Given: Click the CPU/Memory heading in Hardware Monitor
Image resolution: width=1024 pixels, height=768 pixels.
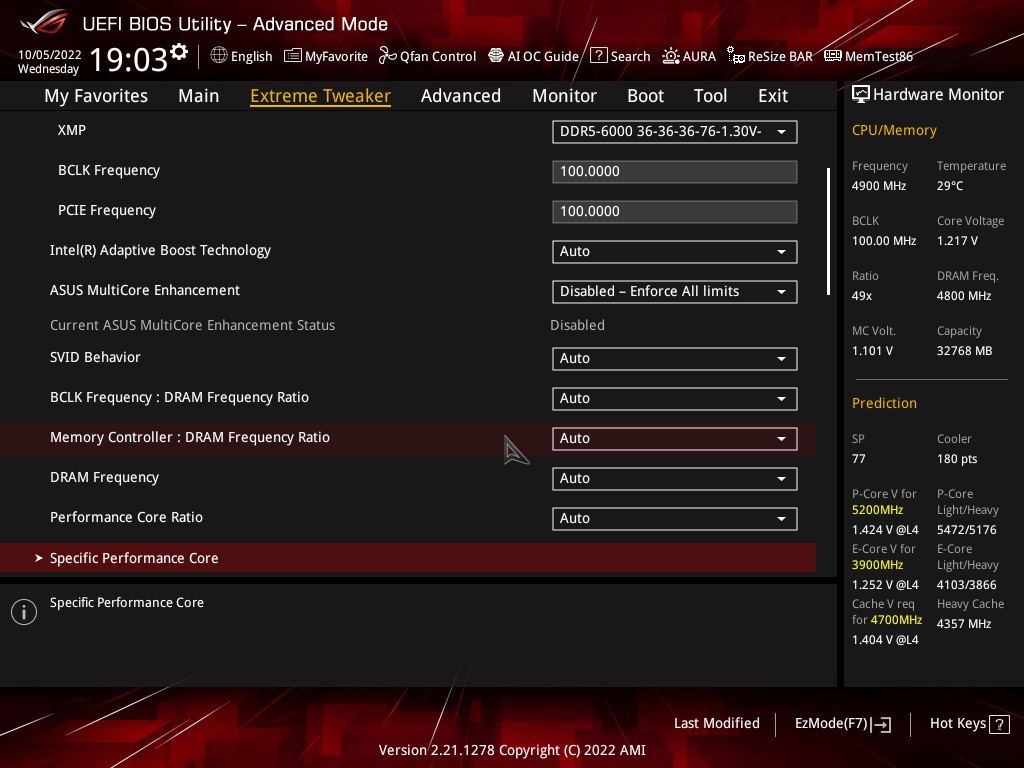Looking at the screenshot, I should pyautogui.click(x=894, y=130).
